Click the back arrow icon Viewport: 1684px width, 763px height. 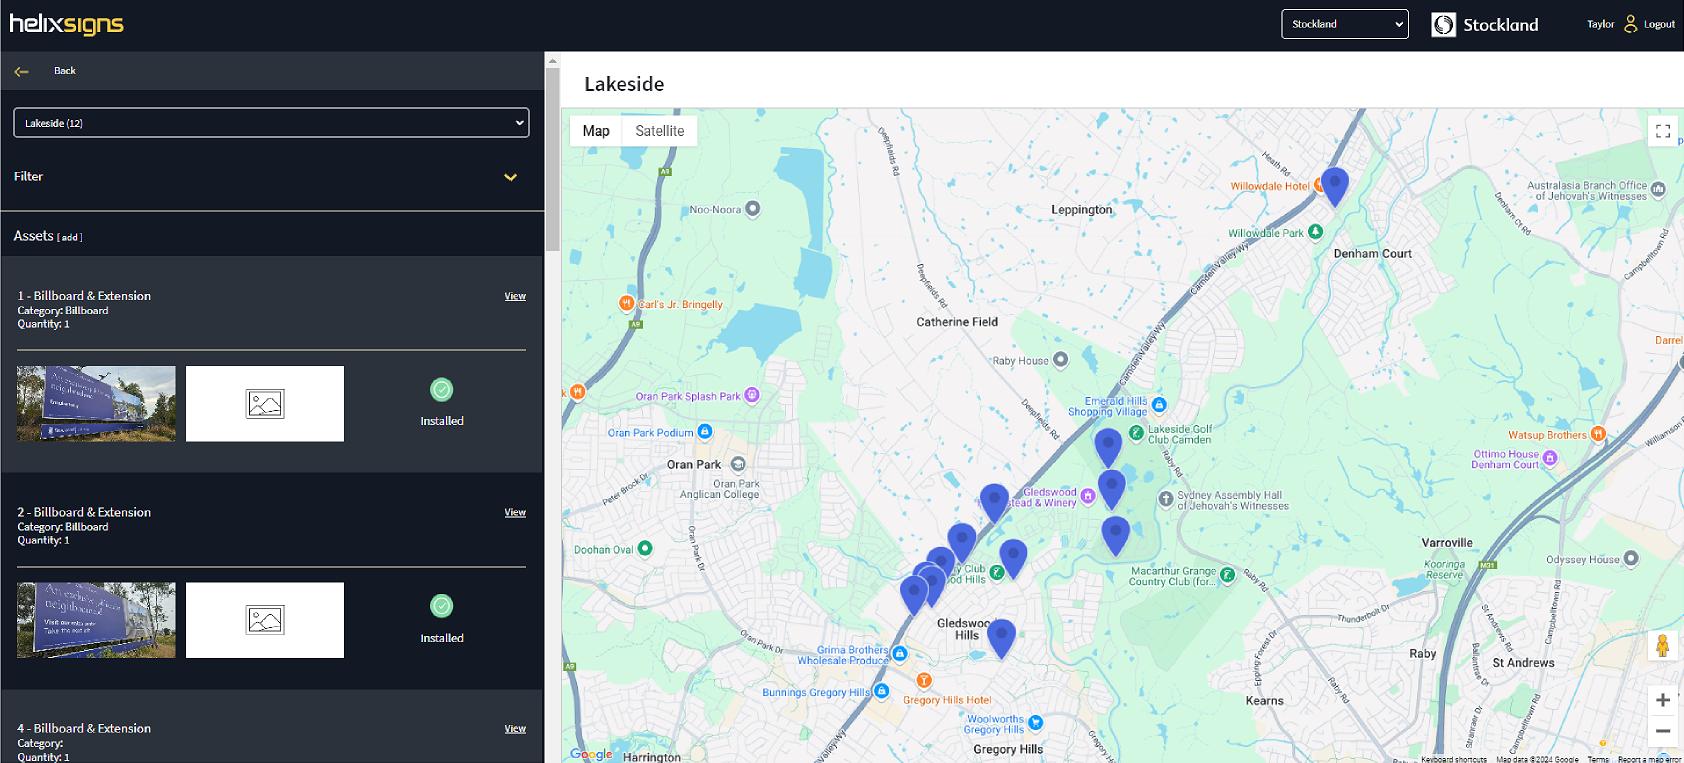(x=21, y=71)
